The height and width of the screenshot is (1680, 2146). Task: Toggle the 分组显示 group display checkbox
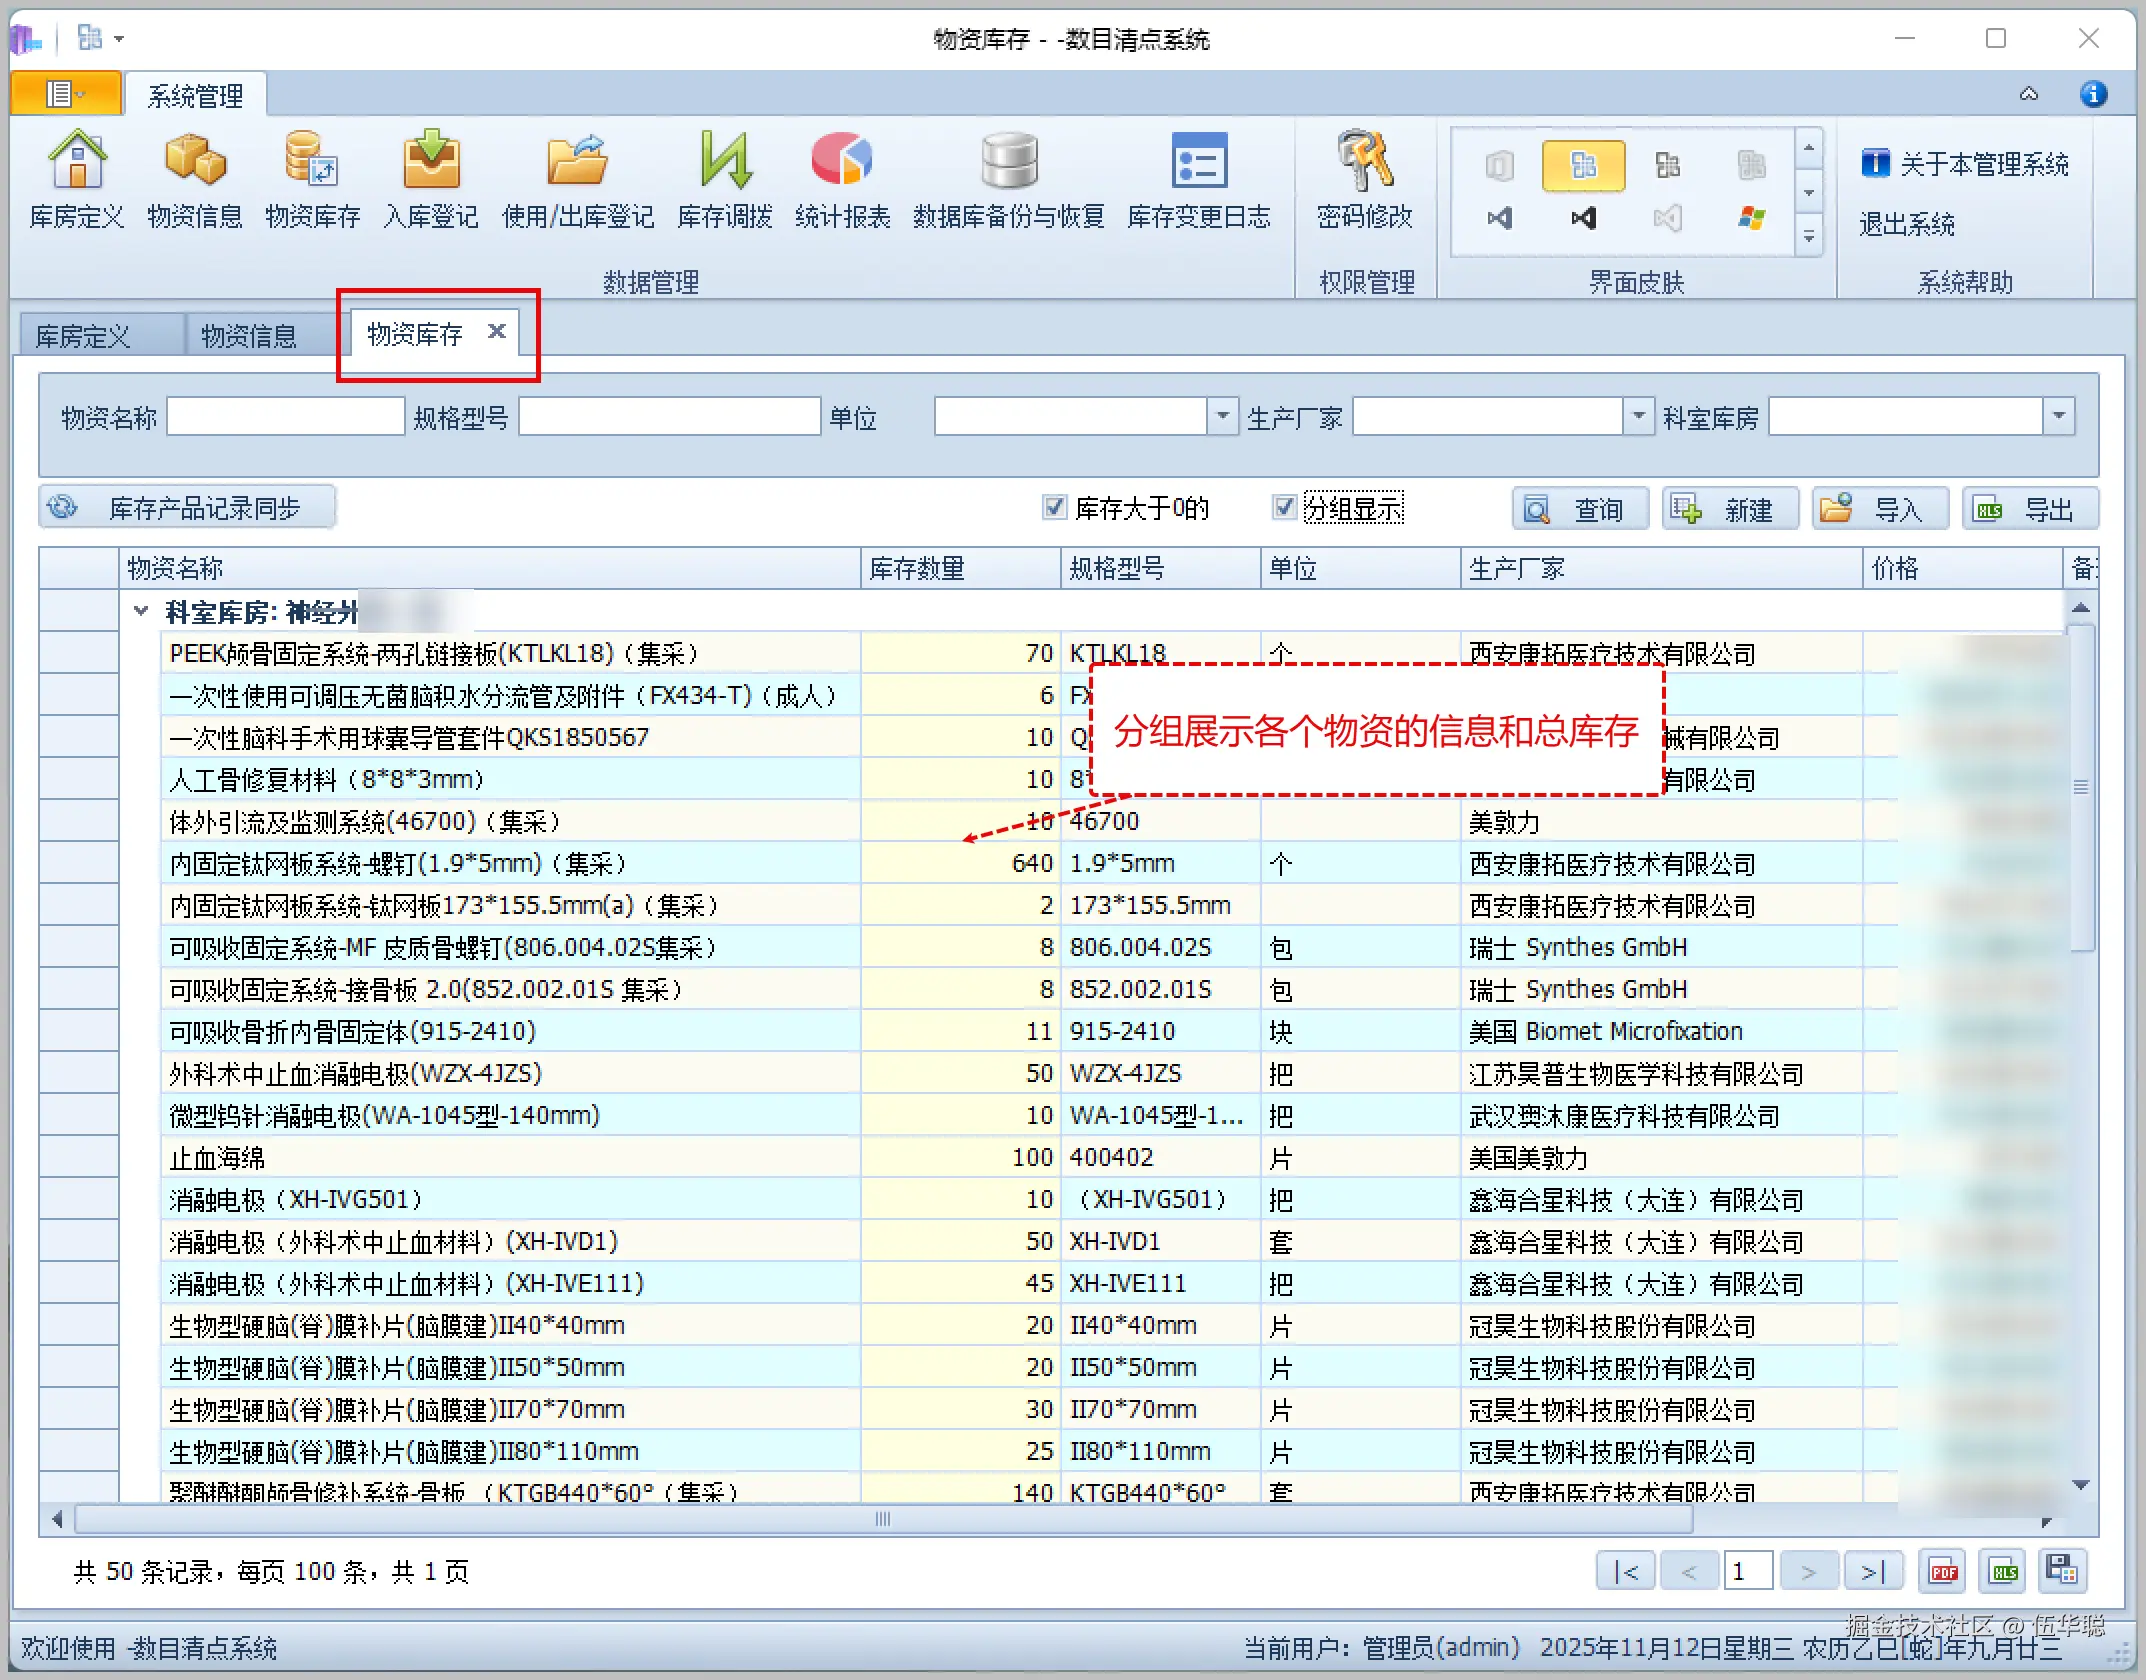(x=1284, y=507)
